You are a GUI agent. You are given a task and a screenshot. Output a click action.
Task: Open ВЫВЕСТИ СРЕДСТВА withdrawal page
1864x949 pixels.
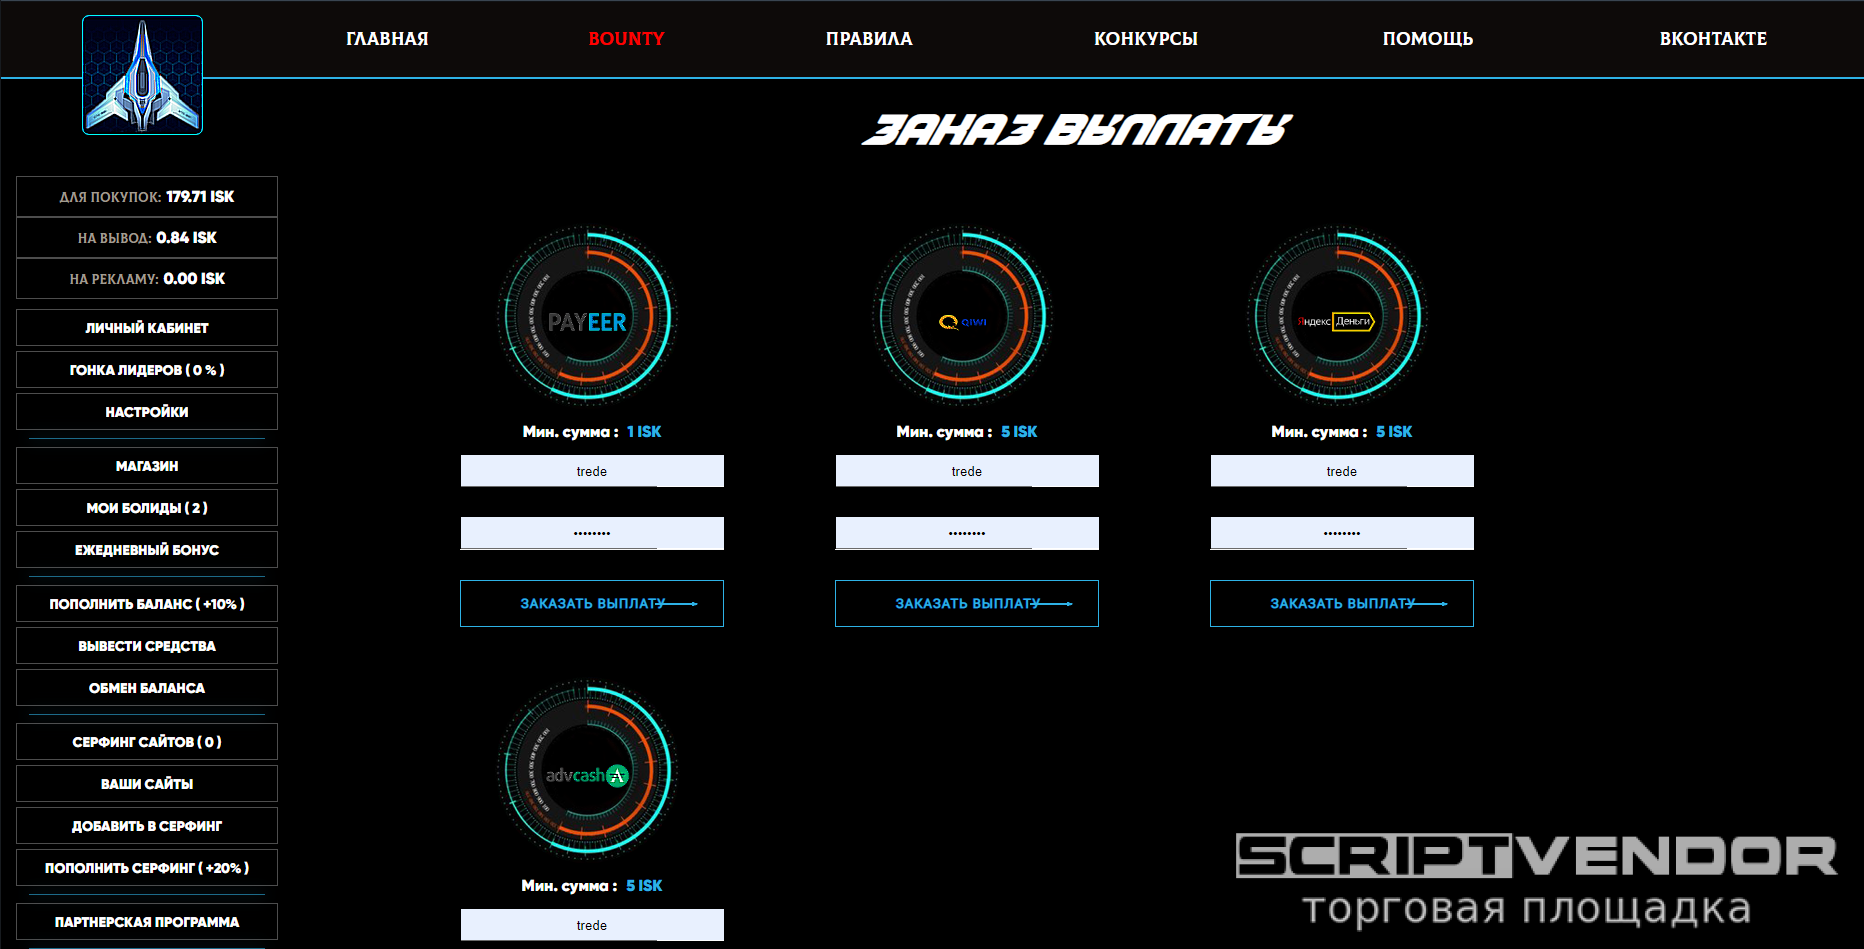click(x=147, y=646)
